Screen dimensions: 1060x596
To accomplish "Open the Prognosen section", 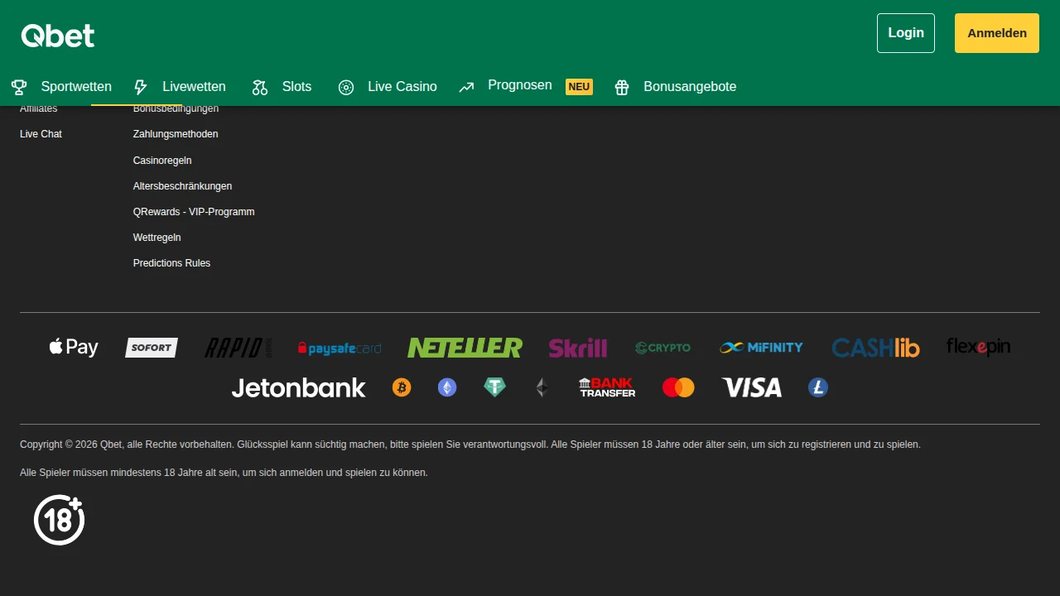I will (x=520, y=85).
